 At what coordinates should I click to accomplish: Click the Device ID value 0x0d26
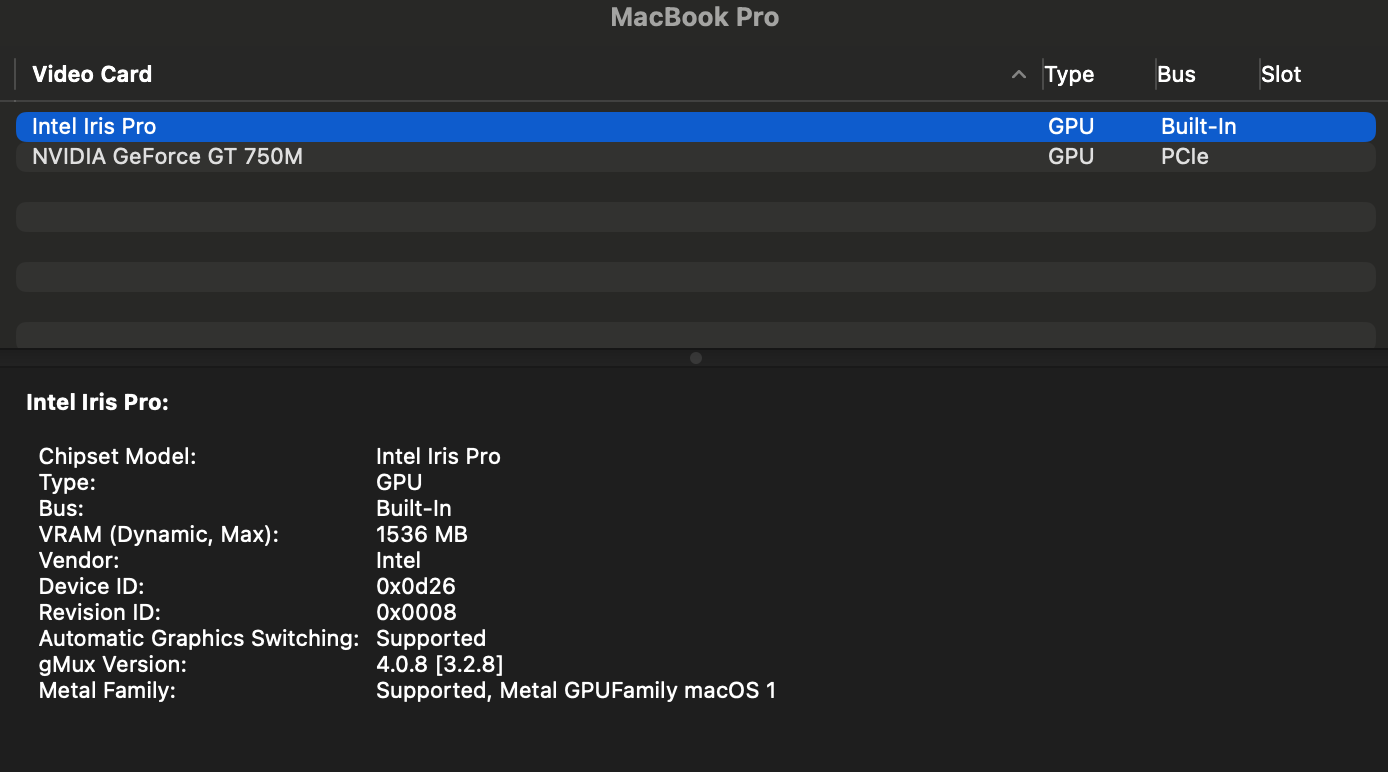415,587
